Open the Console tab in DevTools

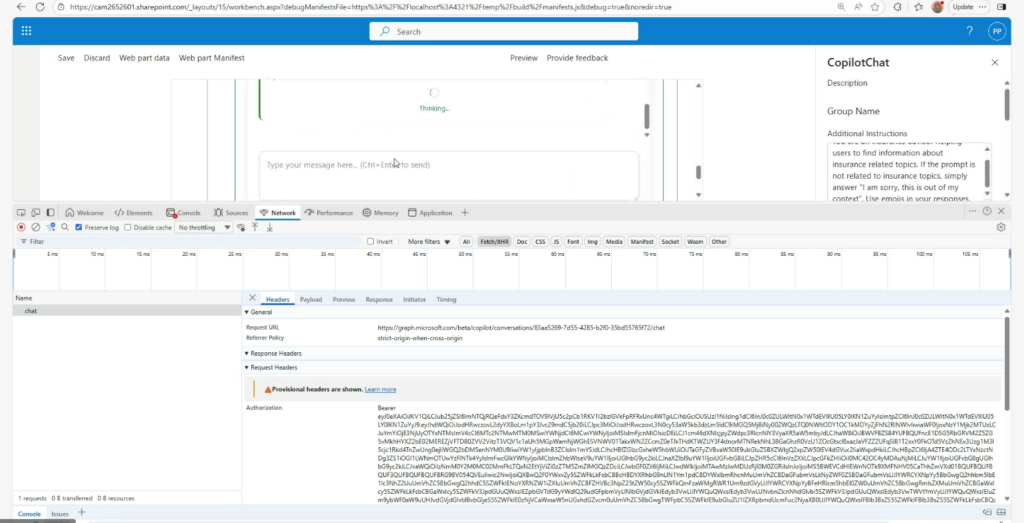click(x=184, y=213)
